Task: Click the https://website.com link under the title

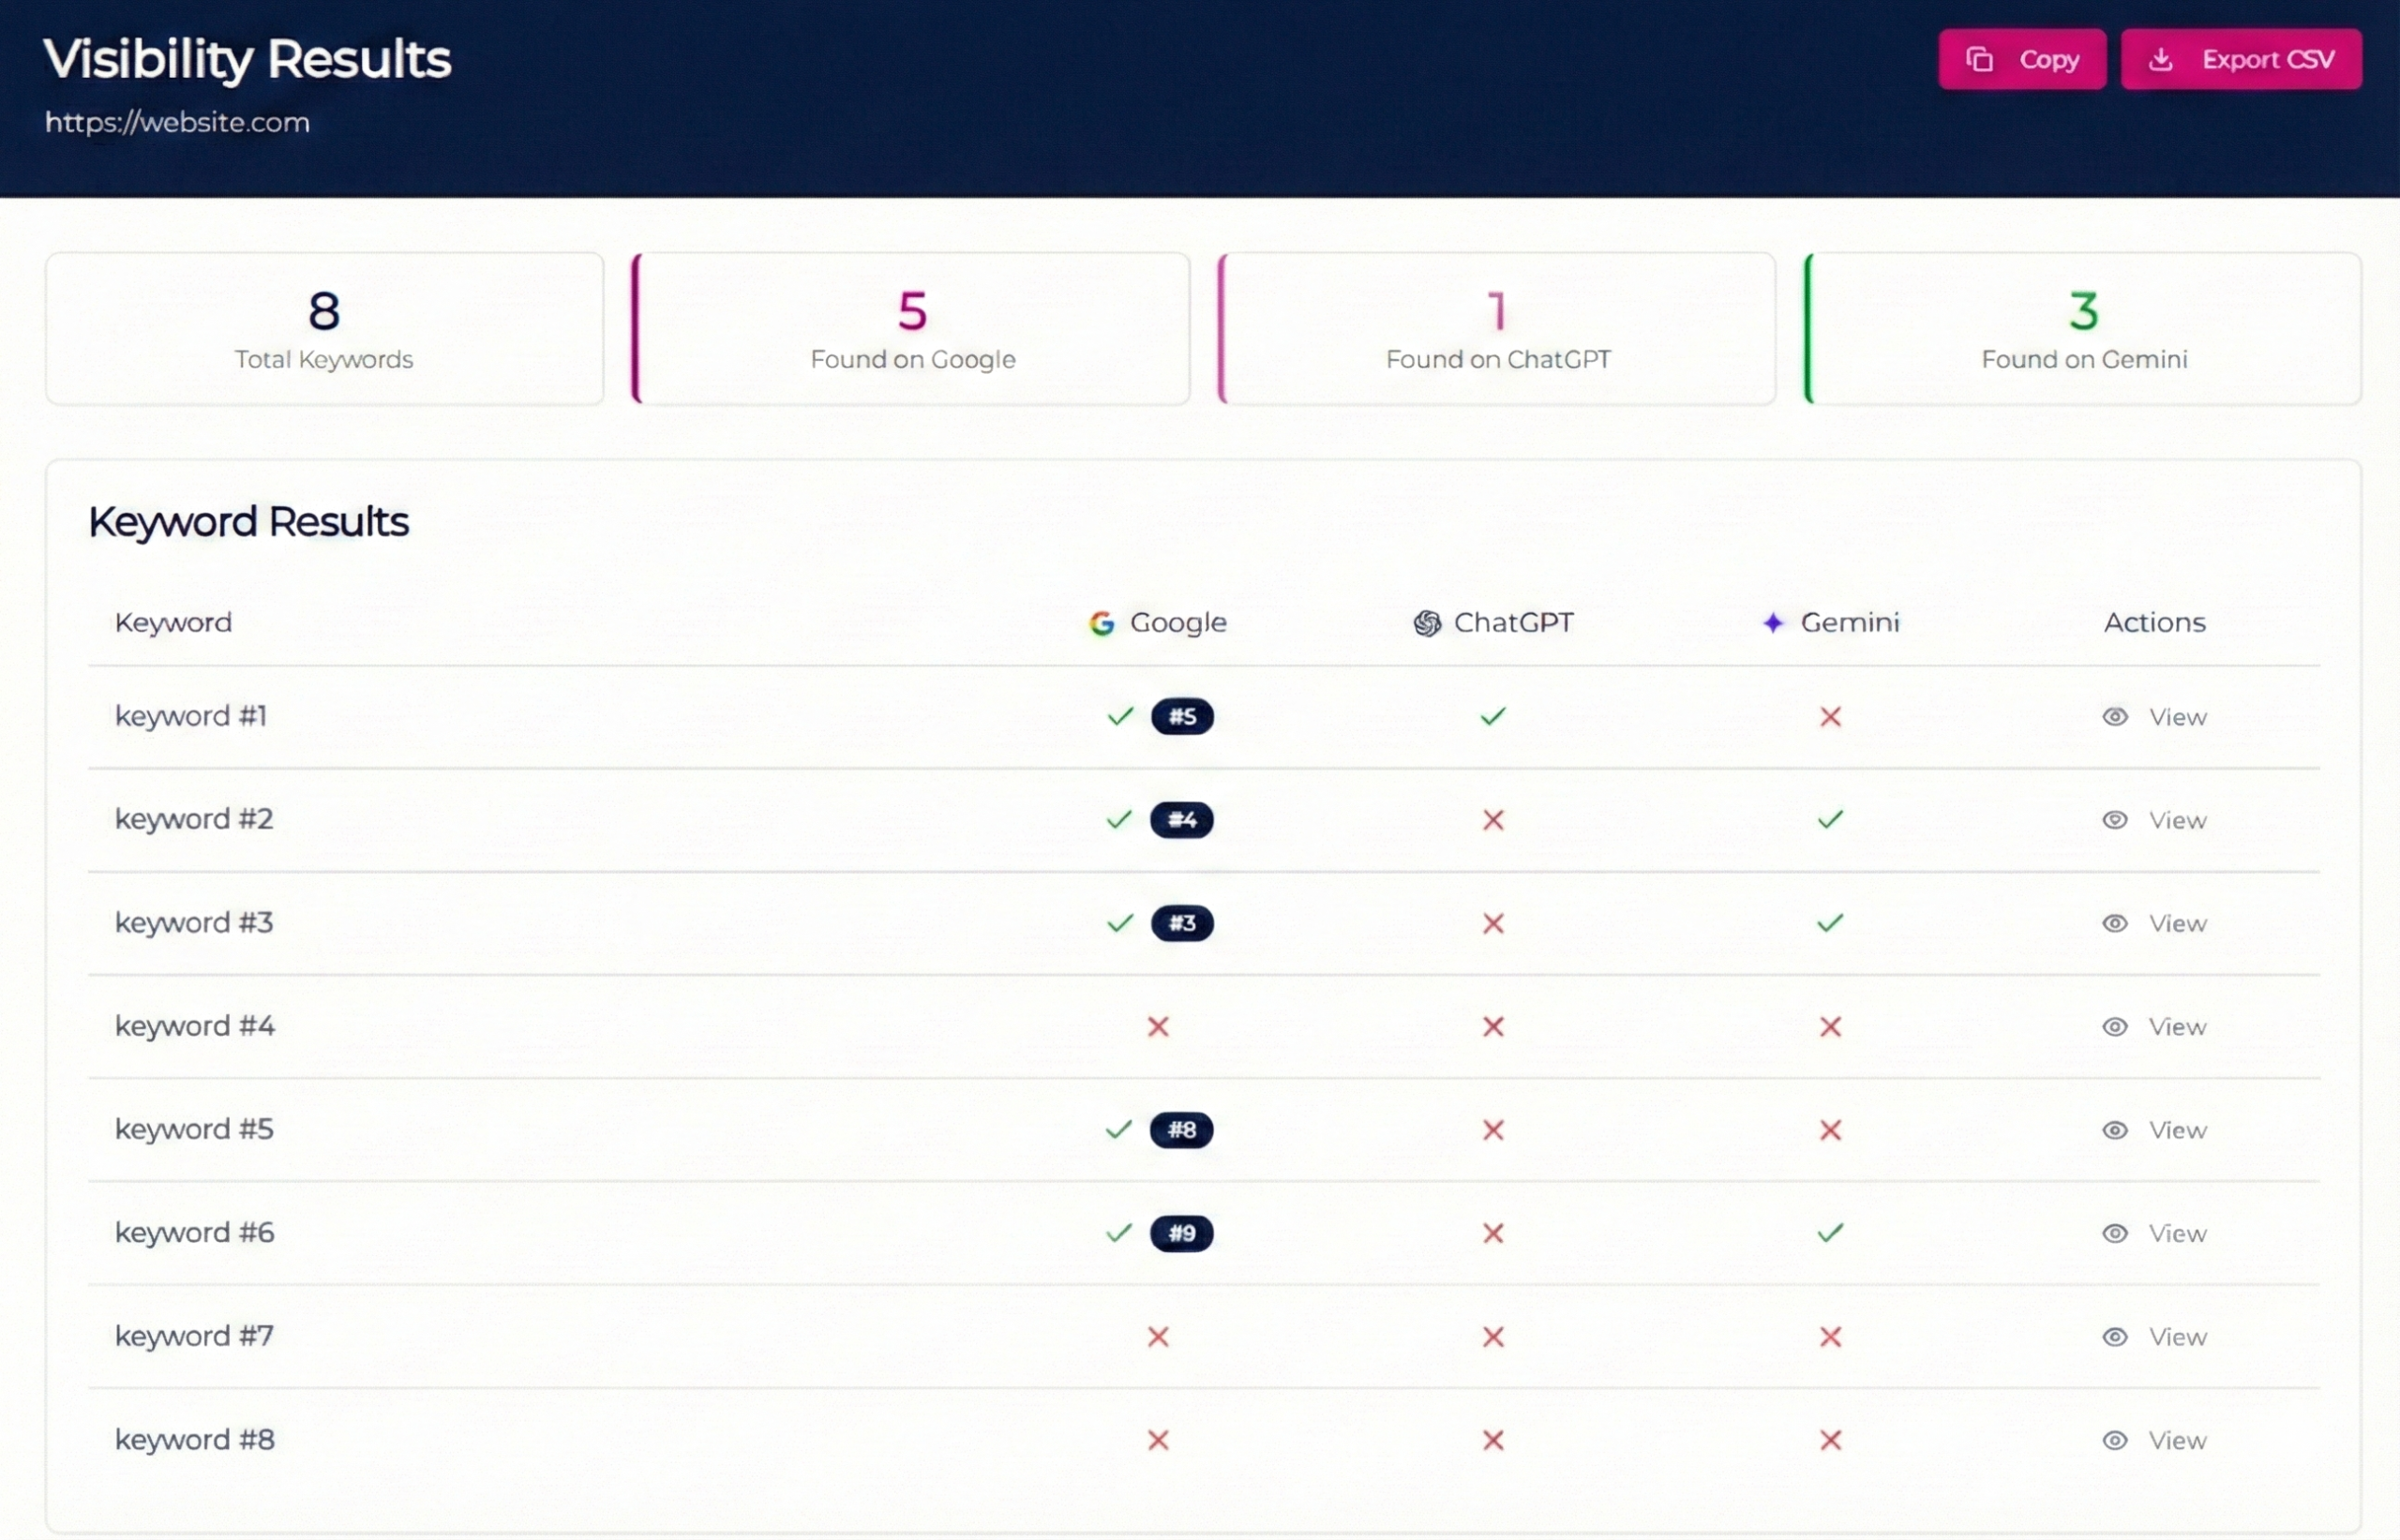Action: pos(177,122)
